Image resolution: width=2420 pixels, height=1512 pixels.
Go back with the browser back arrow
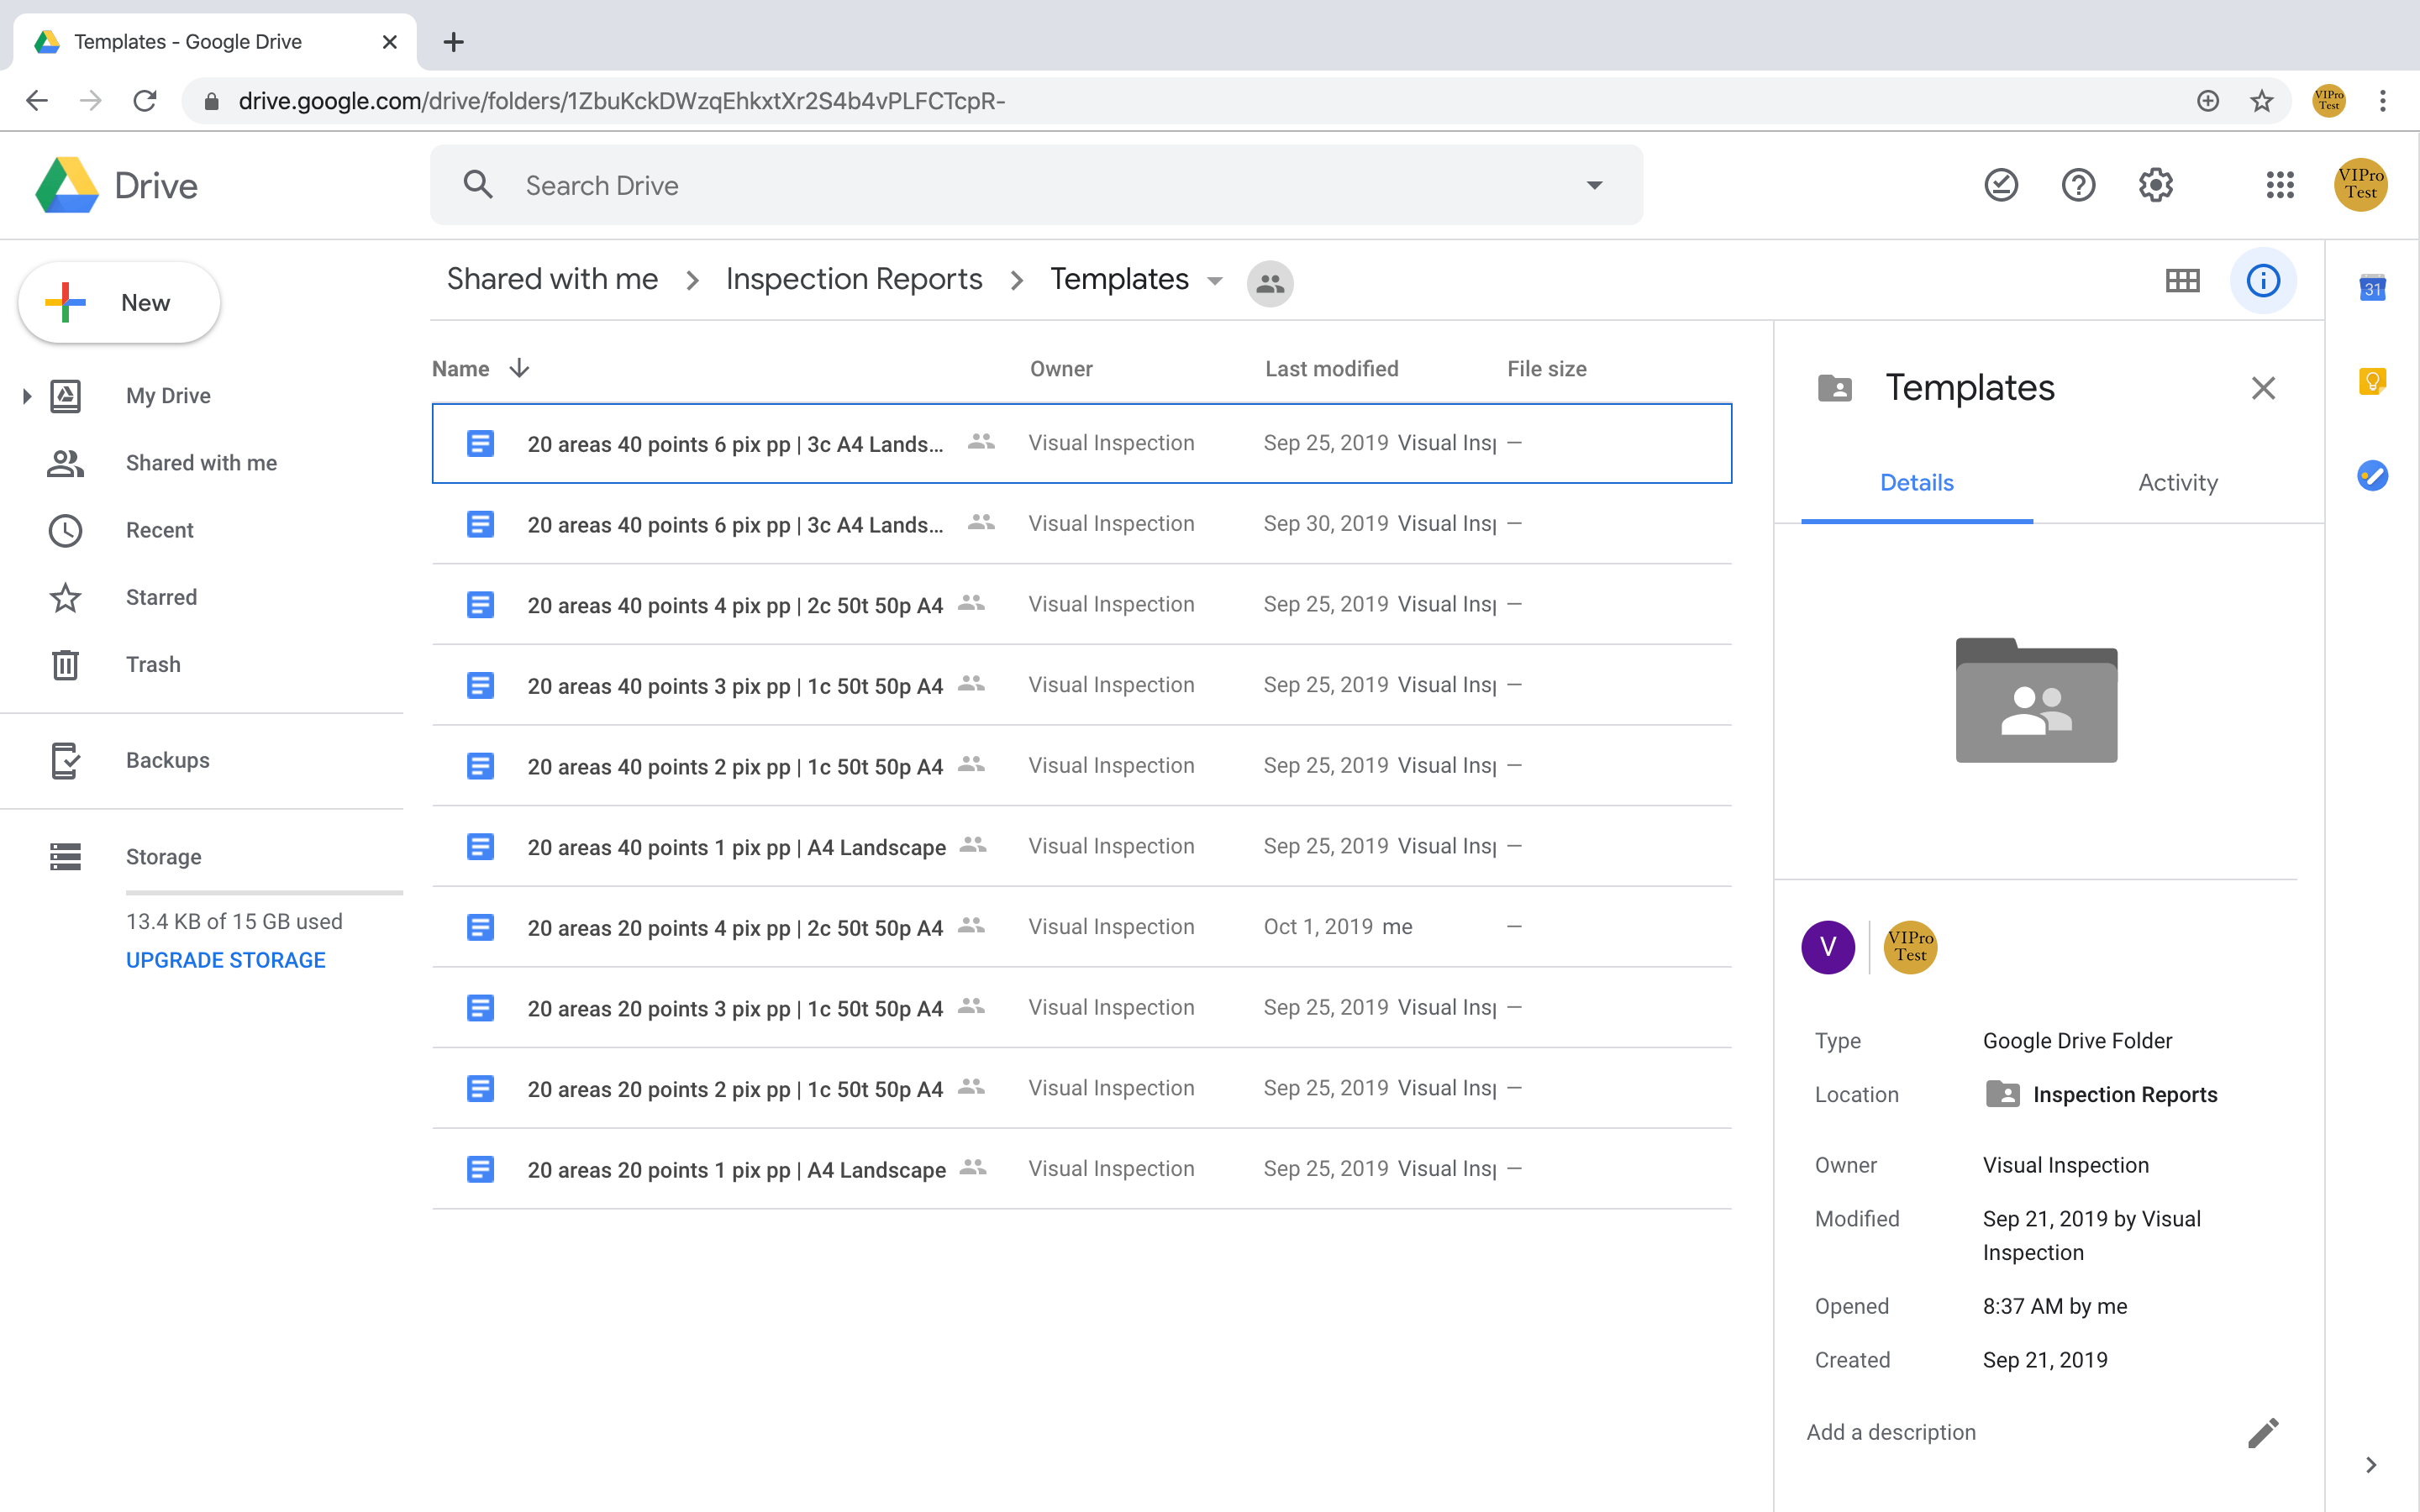[x=37, y=101]
